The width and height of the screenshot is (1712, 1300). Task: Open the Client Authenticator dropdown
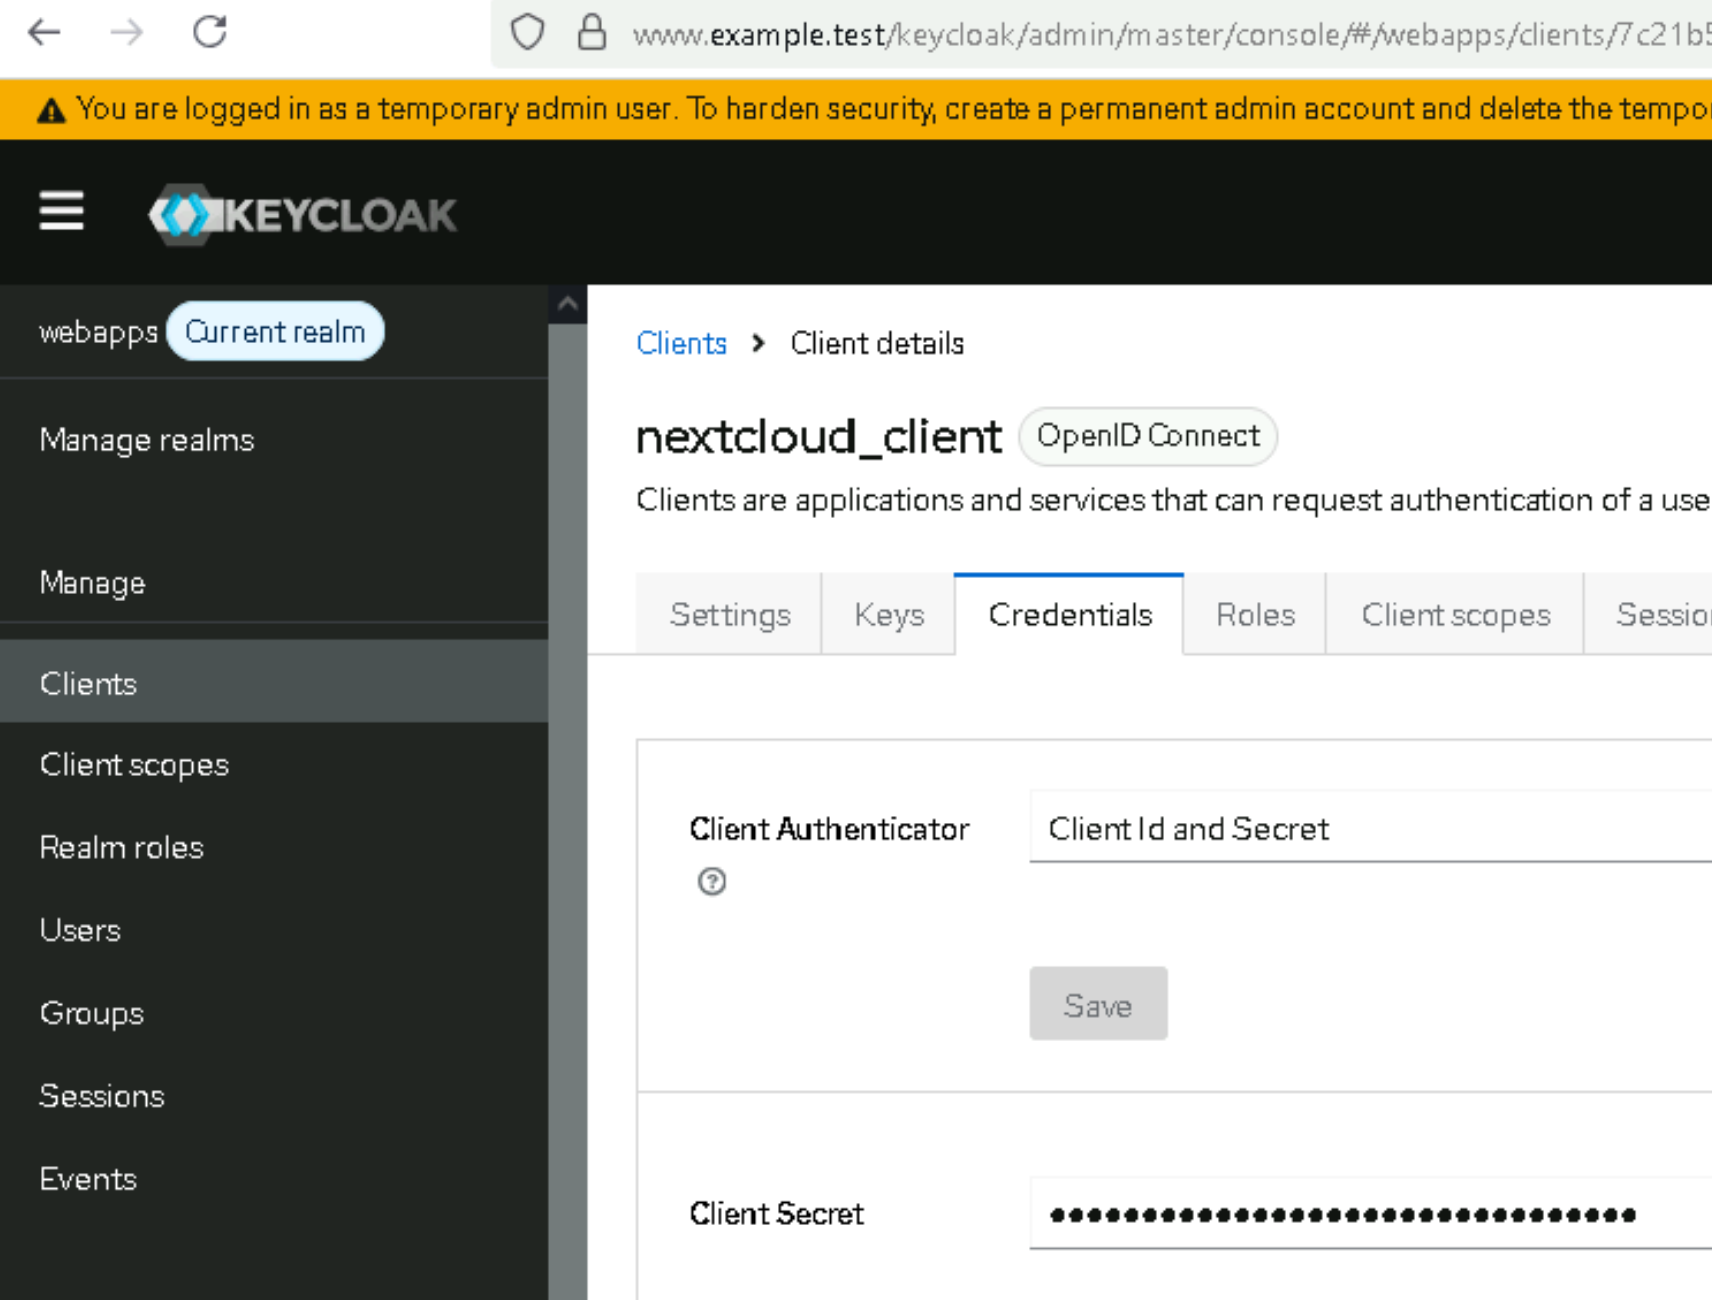point(1370,828)
